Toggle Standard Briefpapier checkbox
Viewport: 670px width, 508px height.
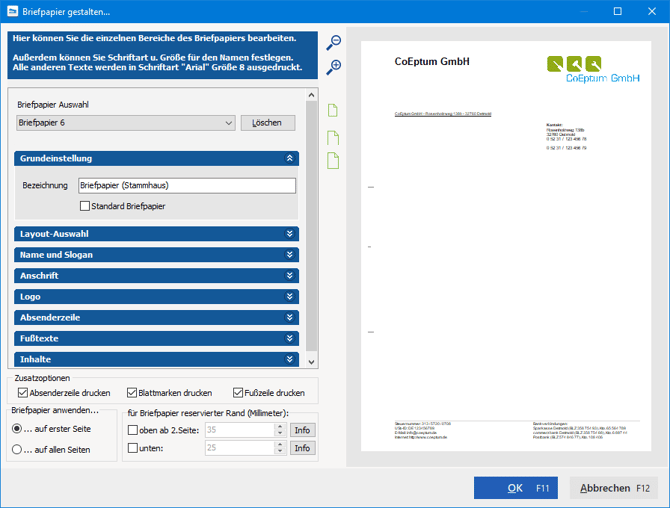coord(85,206)
